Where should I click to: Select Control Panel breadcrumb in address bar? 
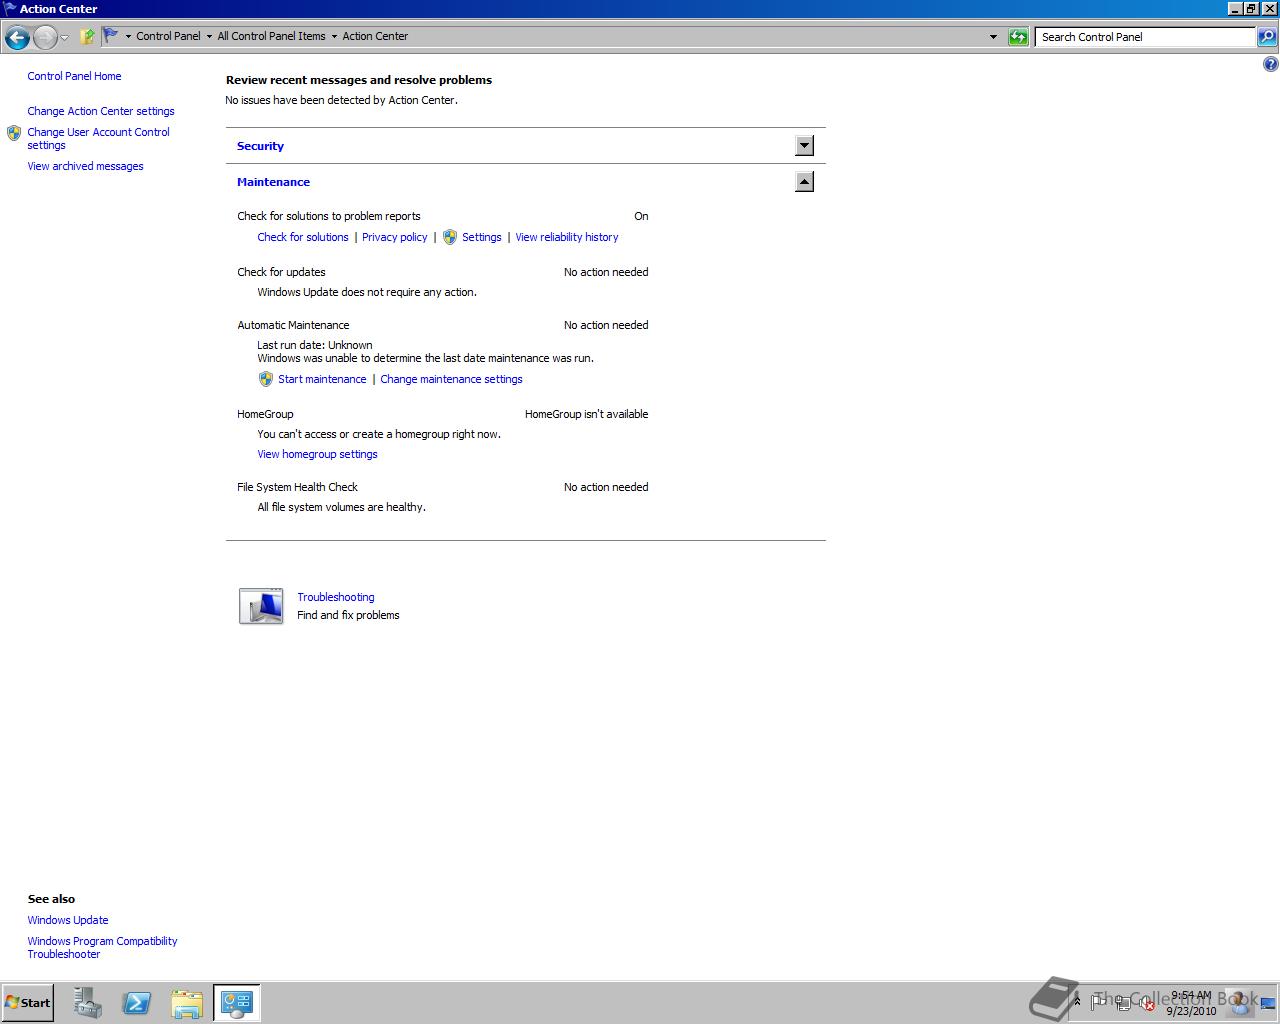coord(168,36)
